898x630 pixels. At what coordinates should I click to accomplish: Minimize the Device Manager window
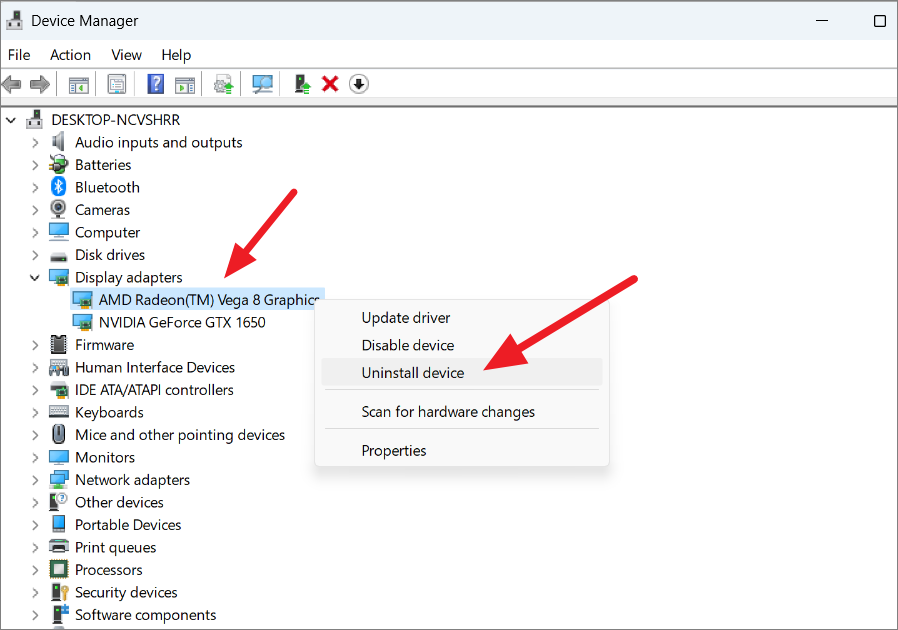(822, 21)
